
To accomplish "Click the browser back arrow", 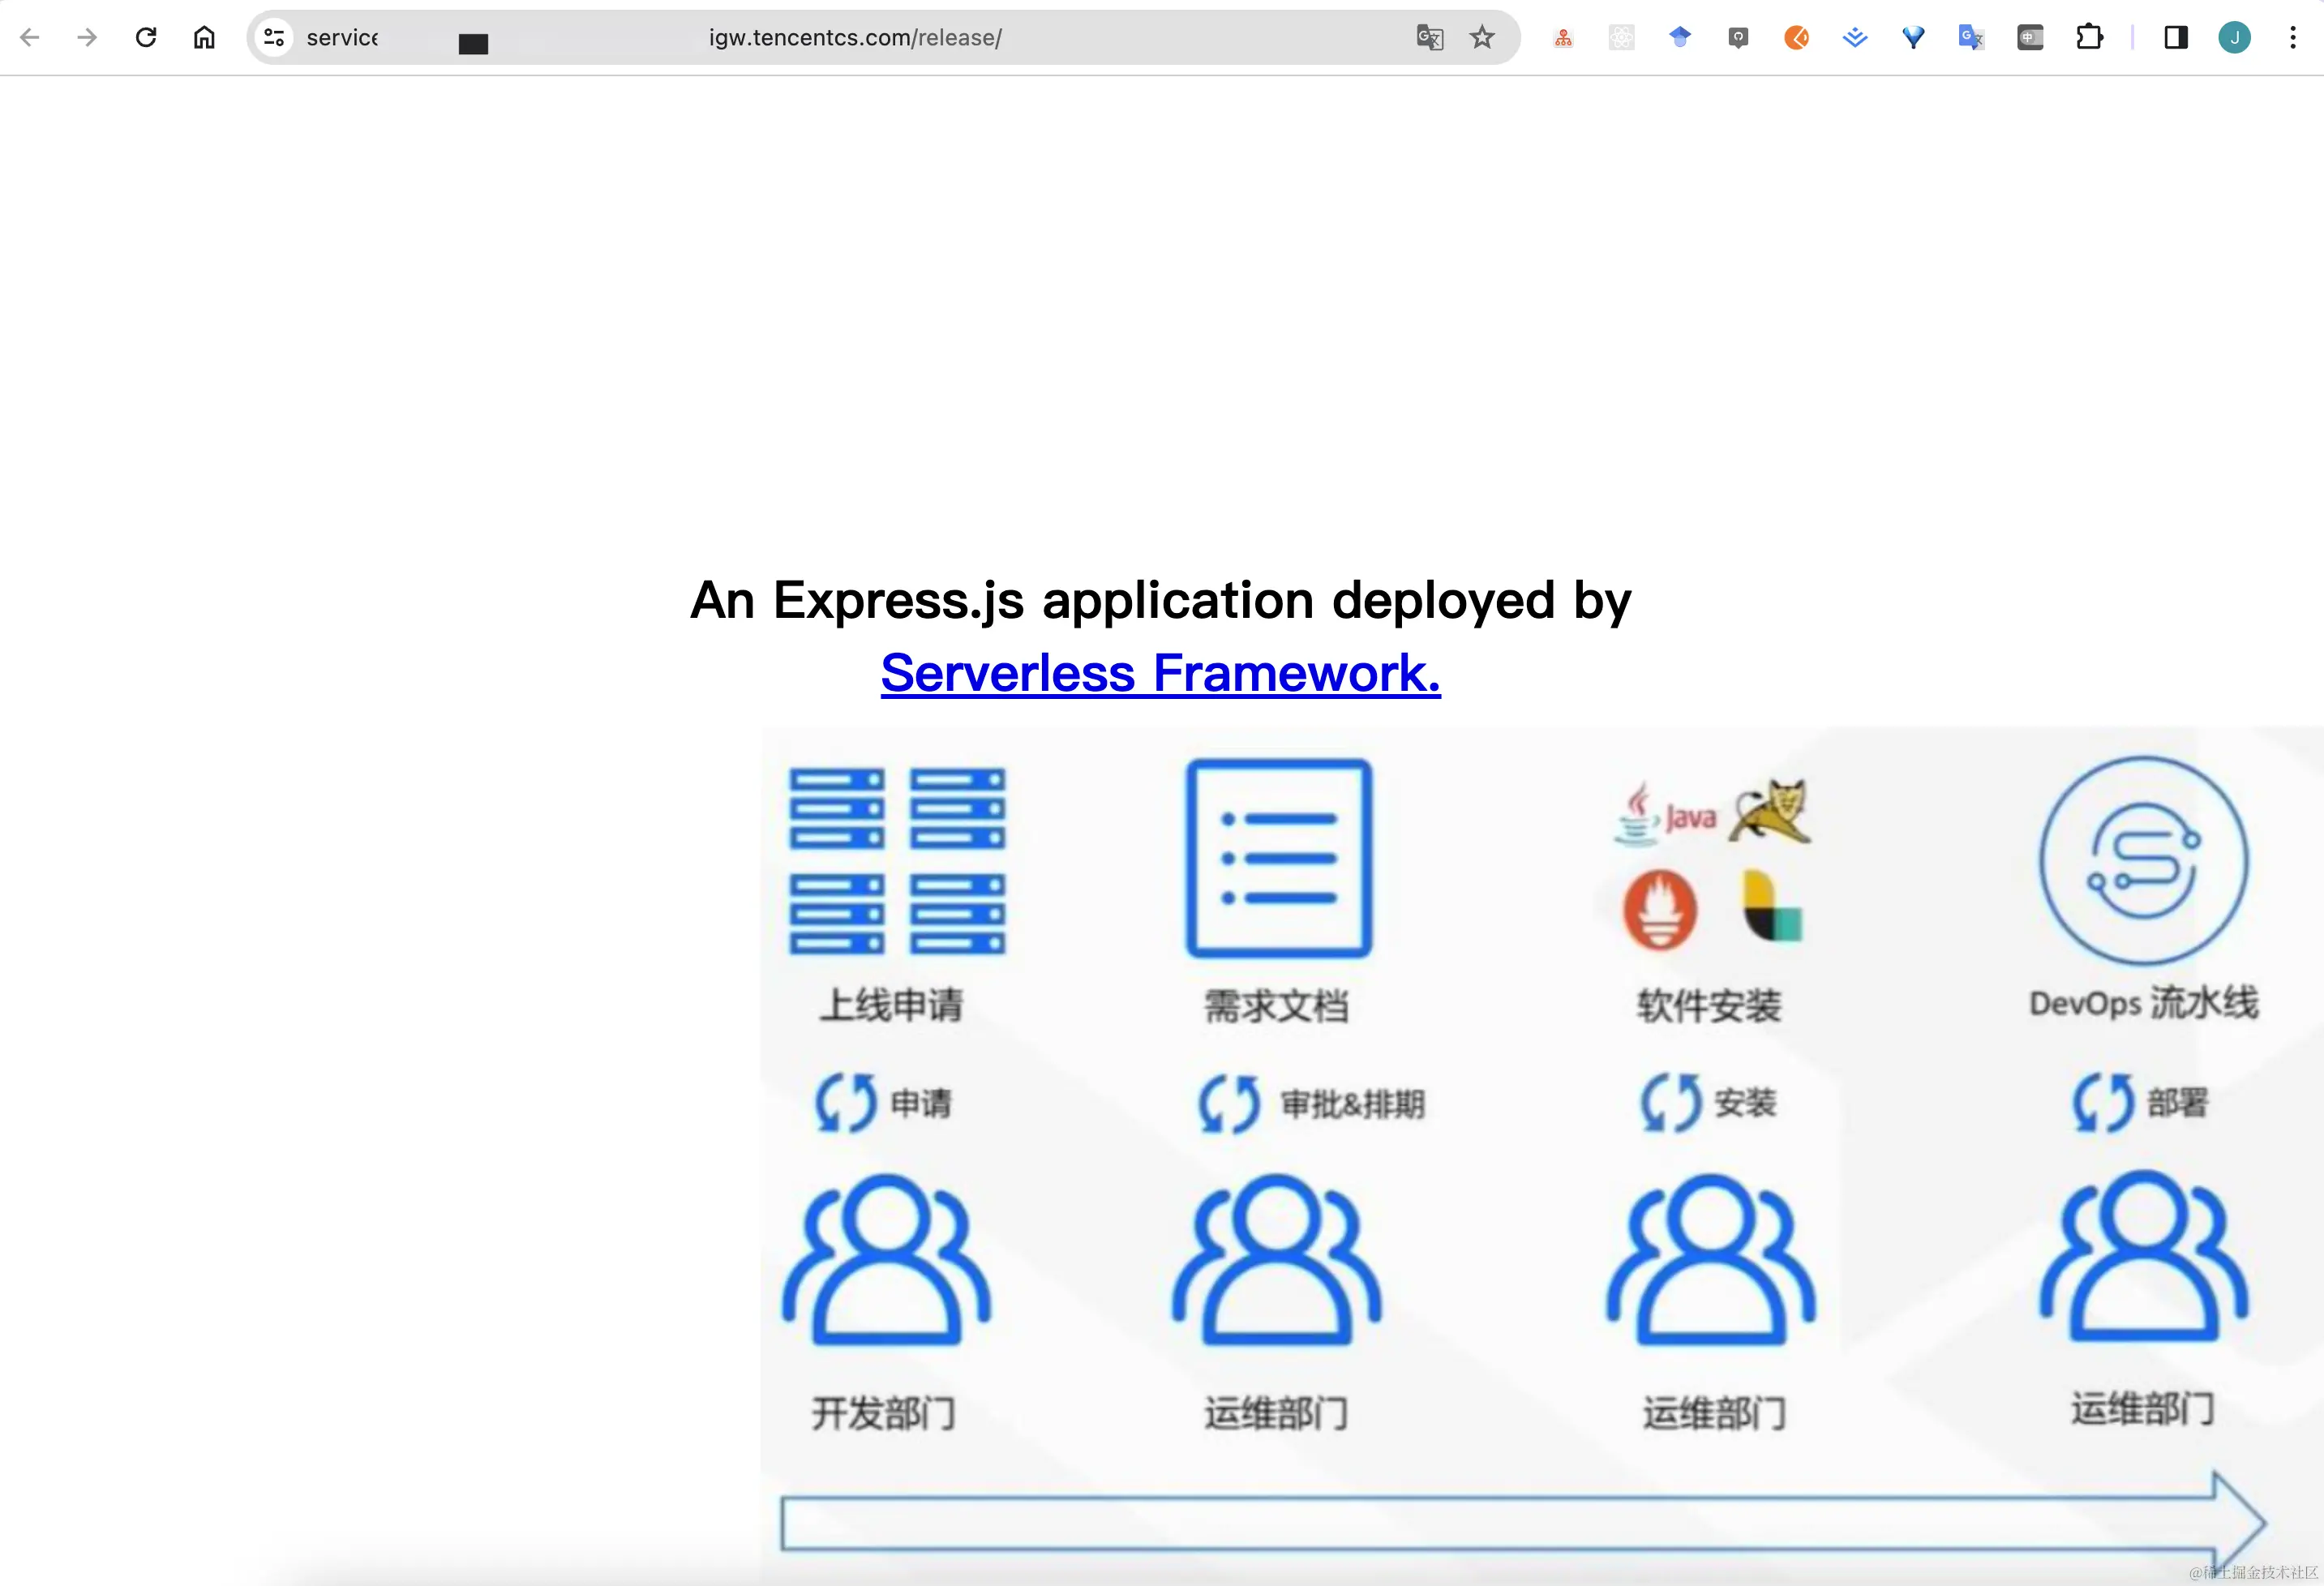I will click(x=30, y=38).
